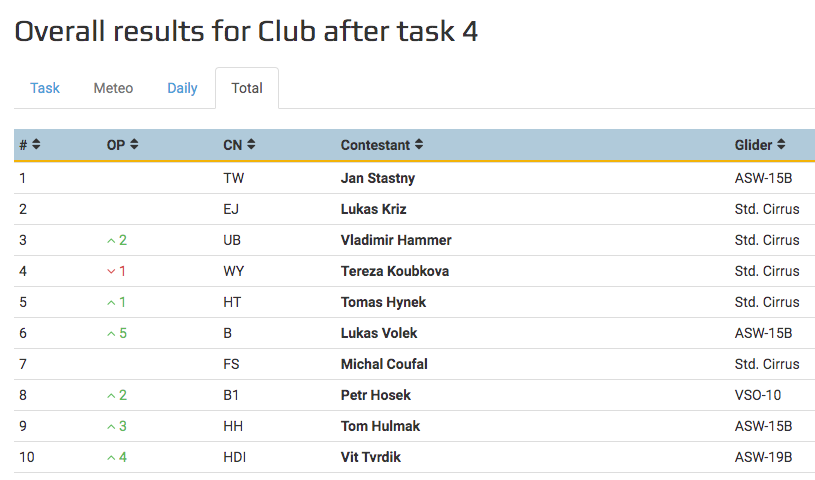815x480 pixels.
Task: Open Michal Coufal's entry
Action: click(x=384, y=364)
